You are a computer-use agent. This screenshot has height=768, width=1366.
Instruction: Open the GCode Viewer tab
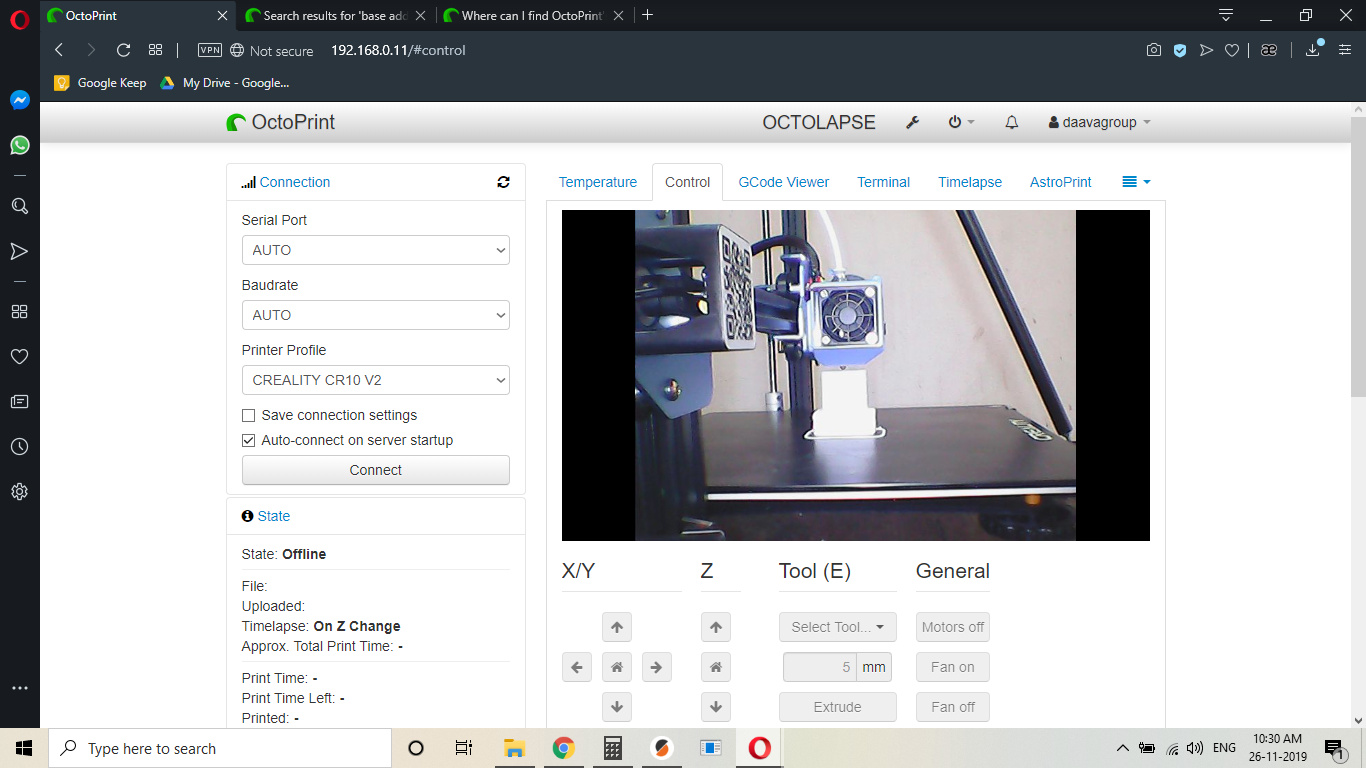pos(783,182)
